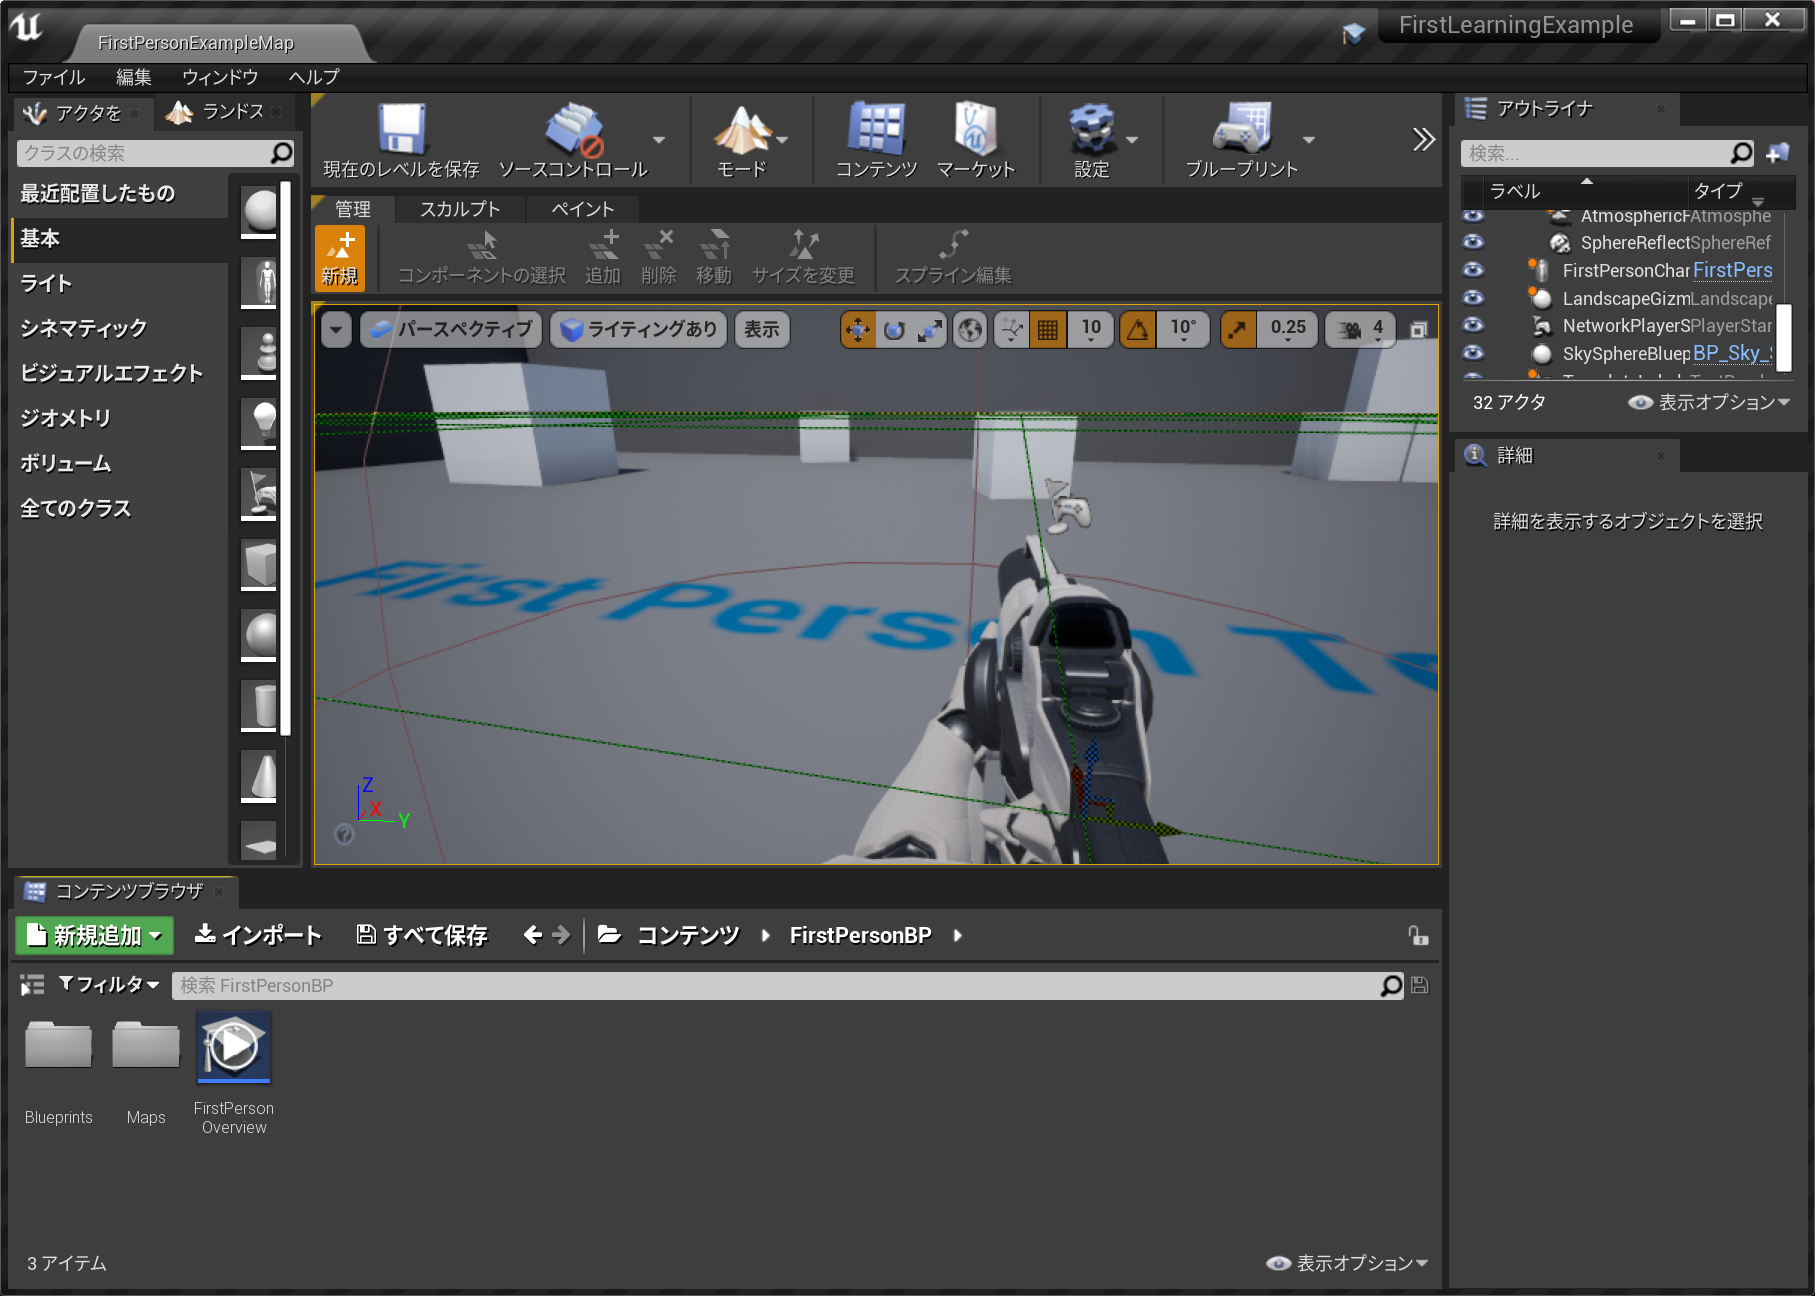Select scale gizmo mode icon in viewport
The height and width of the screenshot is (1296, 1815).
coord(930,329)
